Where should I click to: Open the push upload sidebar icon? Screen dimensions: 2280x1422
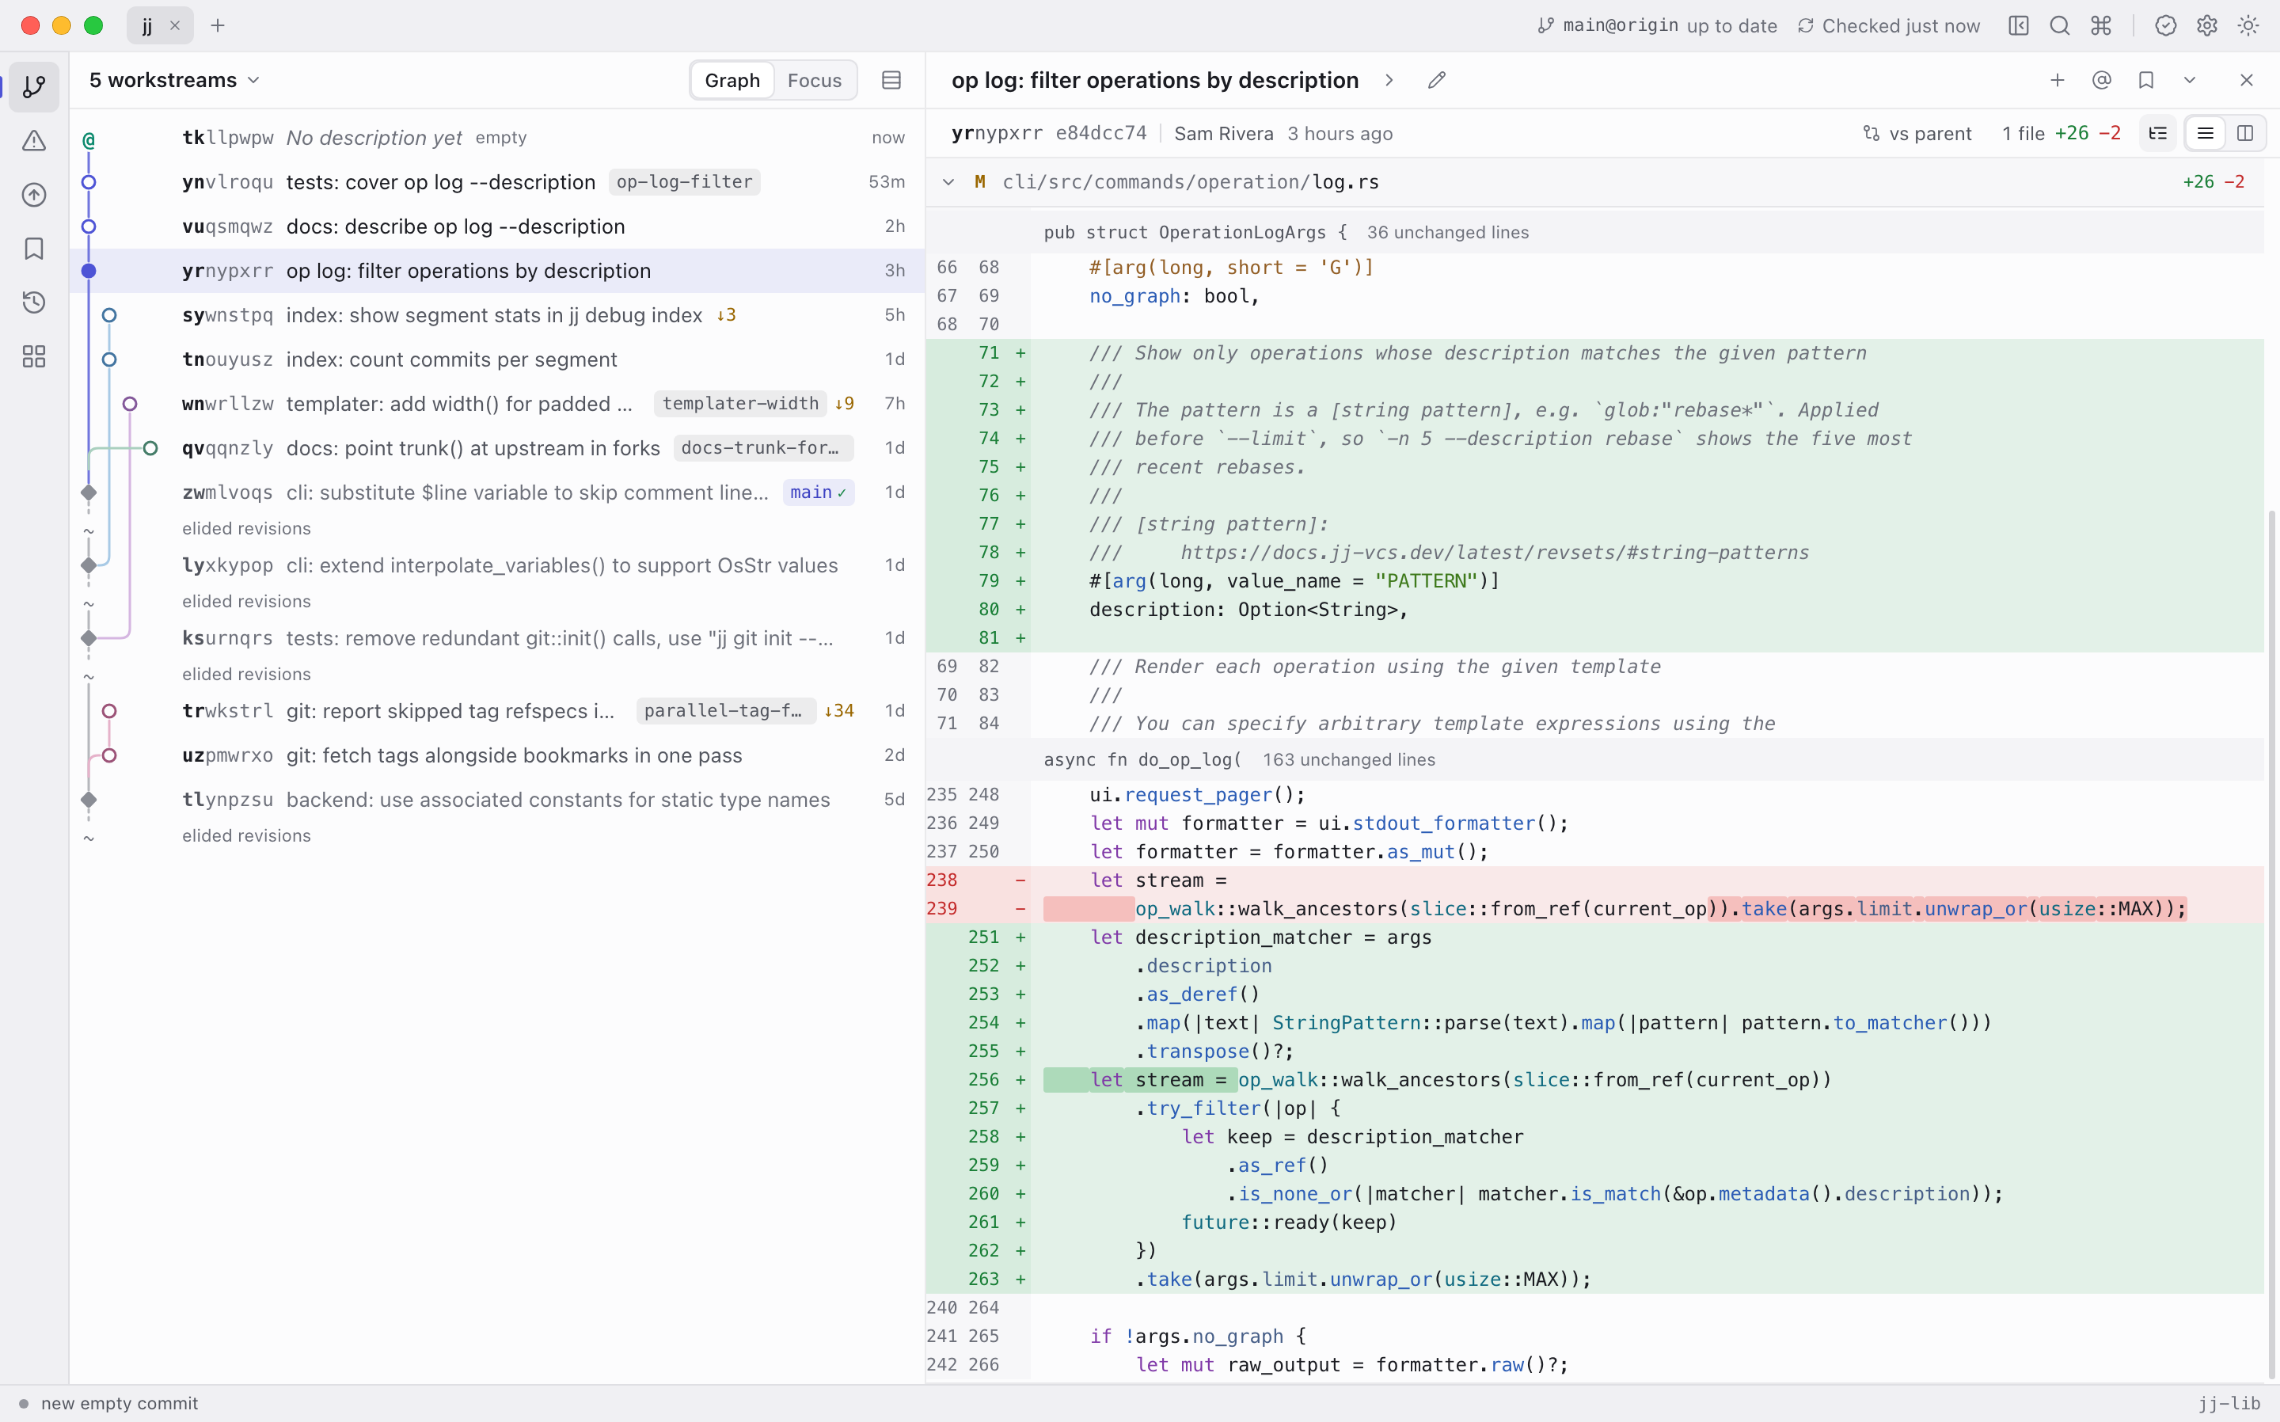coord(34,195)
